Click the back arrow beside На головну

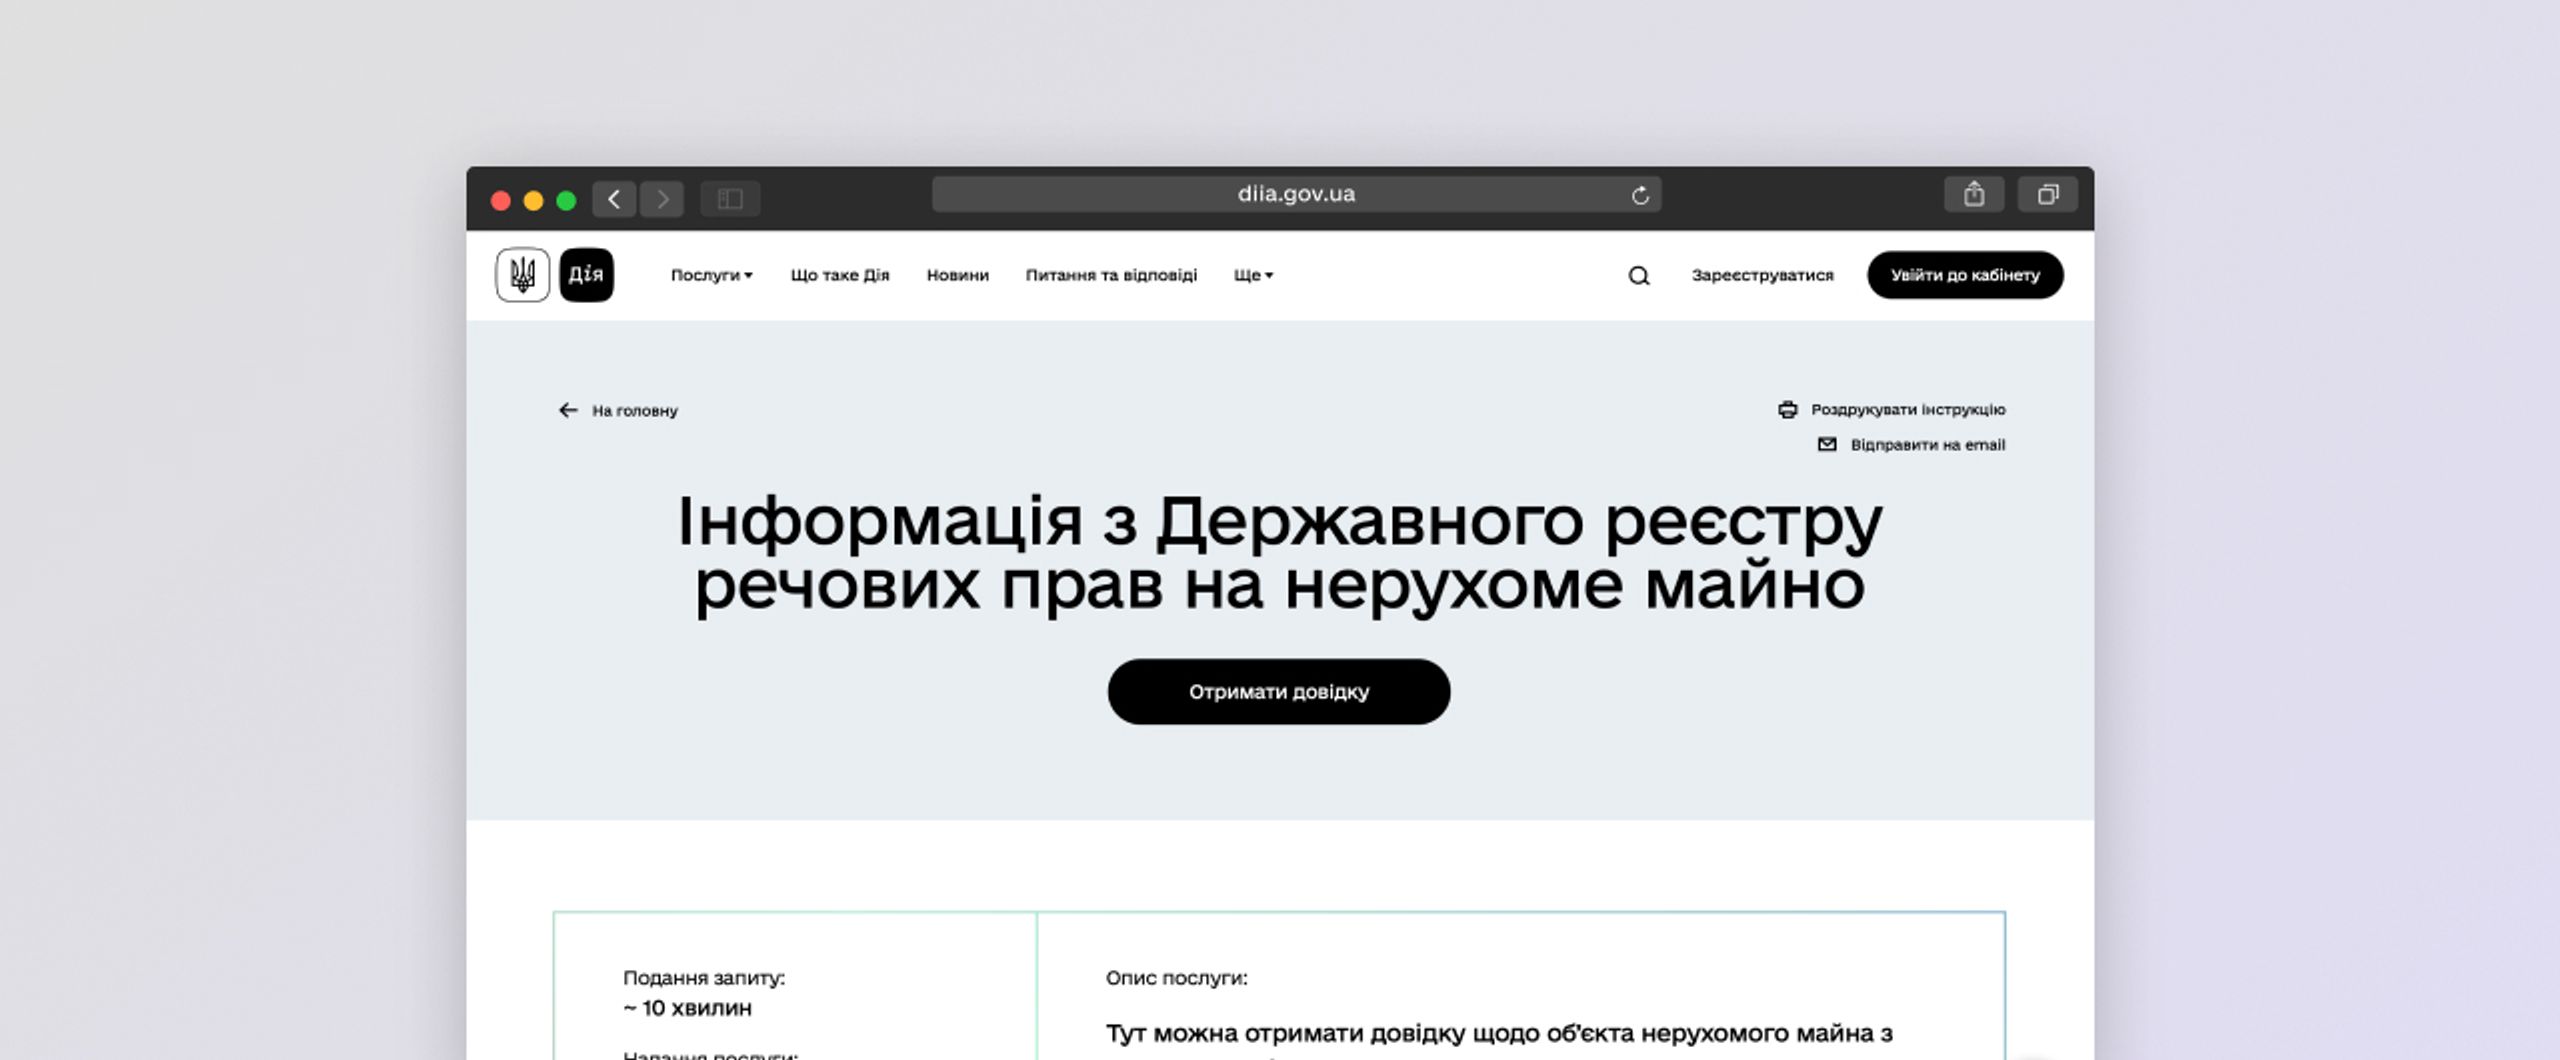[x=568, y=409]
